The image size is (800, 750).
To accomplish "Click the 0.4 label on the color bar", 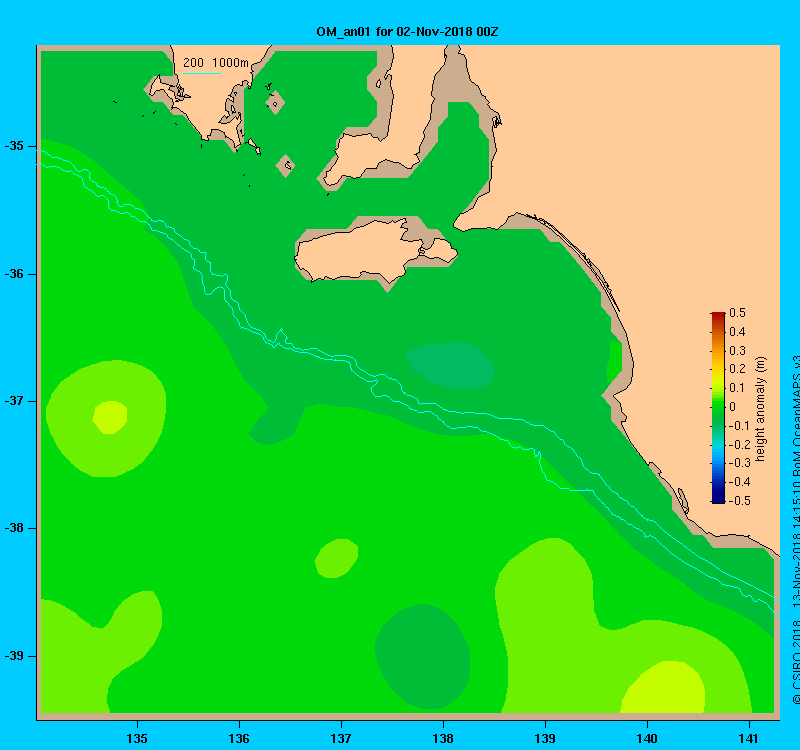I will (737, 332).
